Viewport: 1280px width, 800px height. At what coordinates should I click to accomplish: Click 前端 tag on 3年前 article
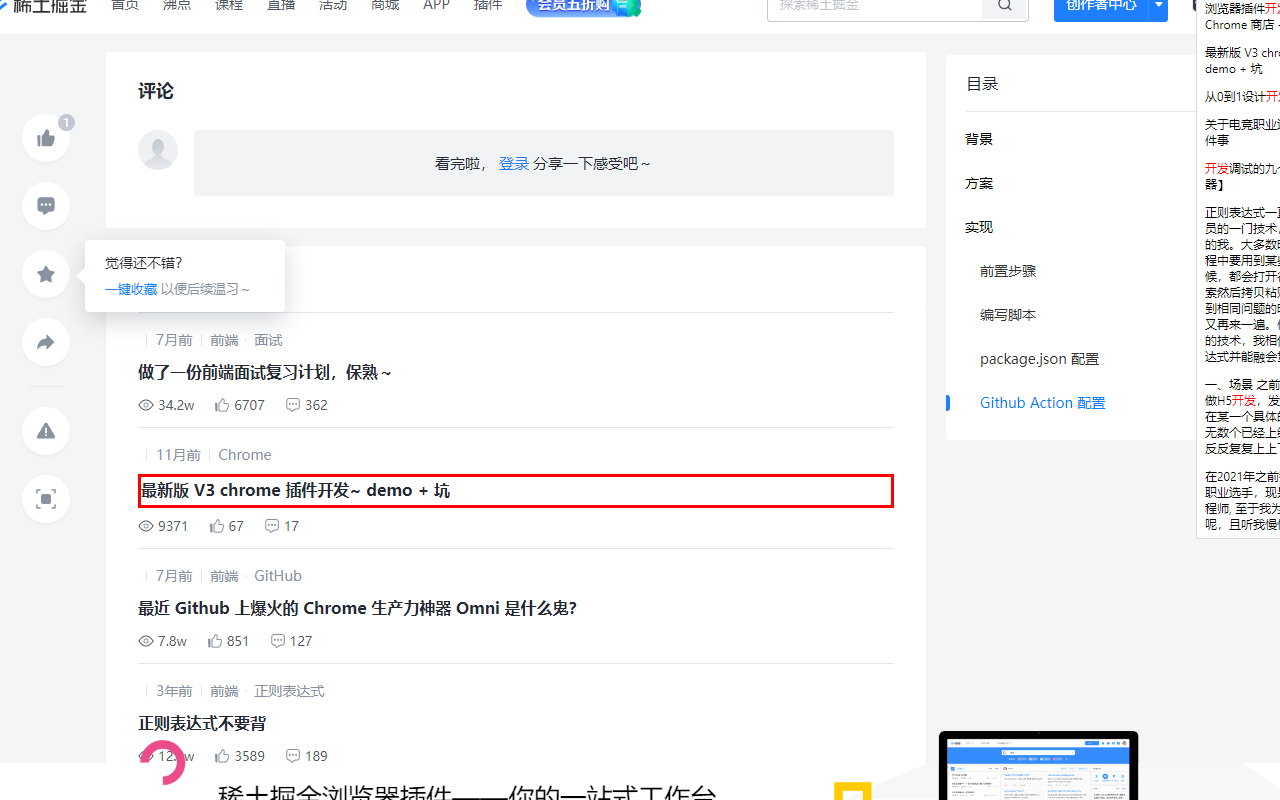[224, 691]
